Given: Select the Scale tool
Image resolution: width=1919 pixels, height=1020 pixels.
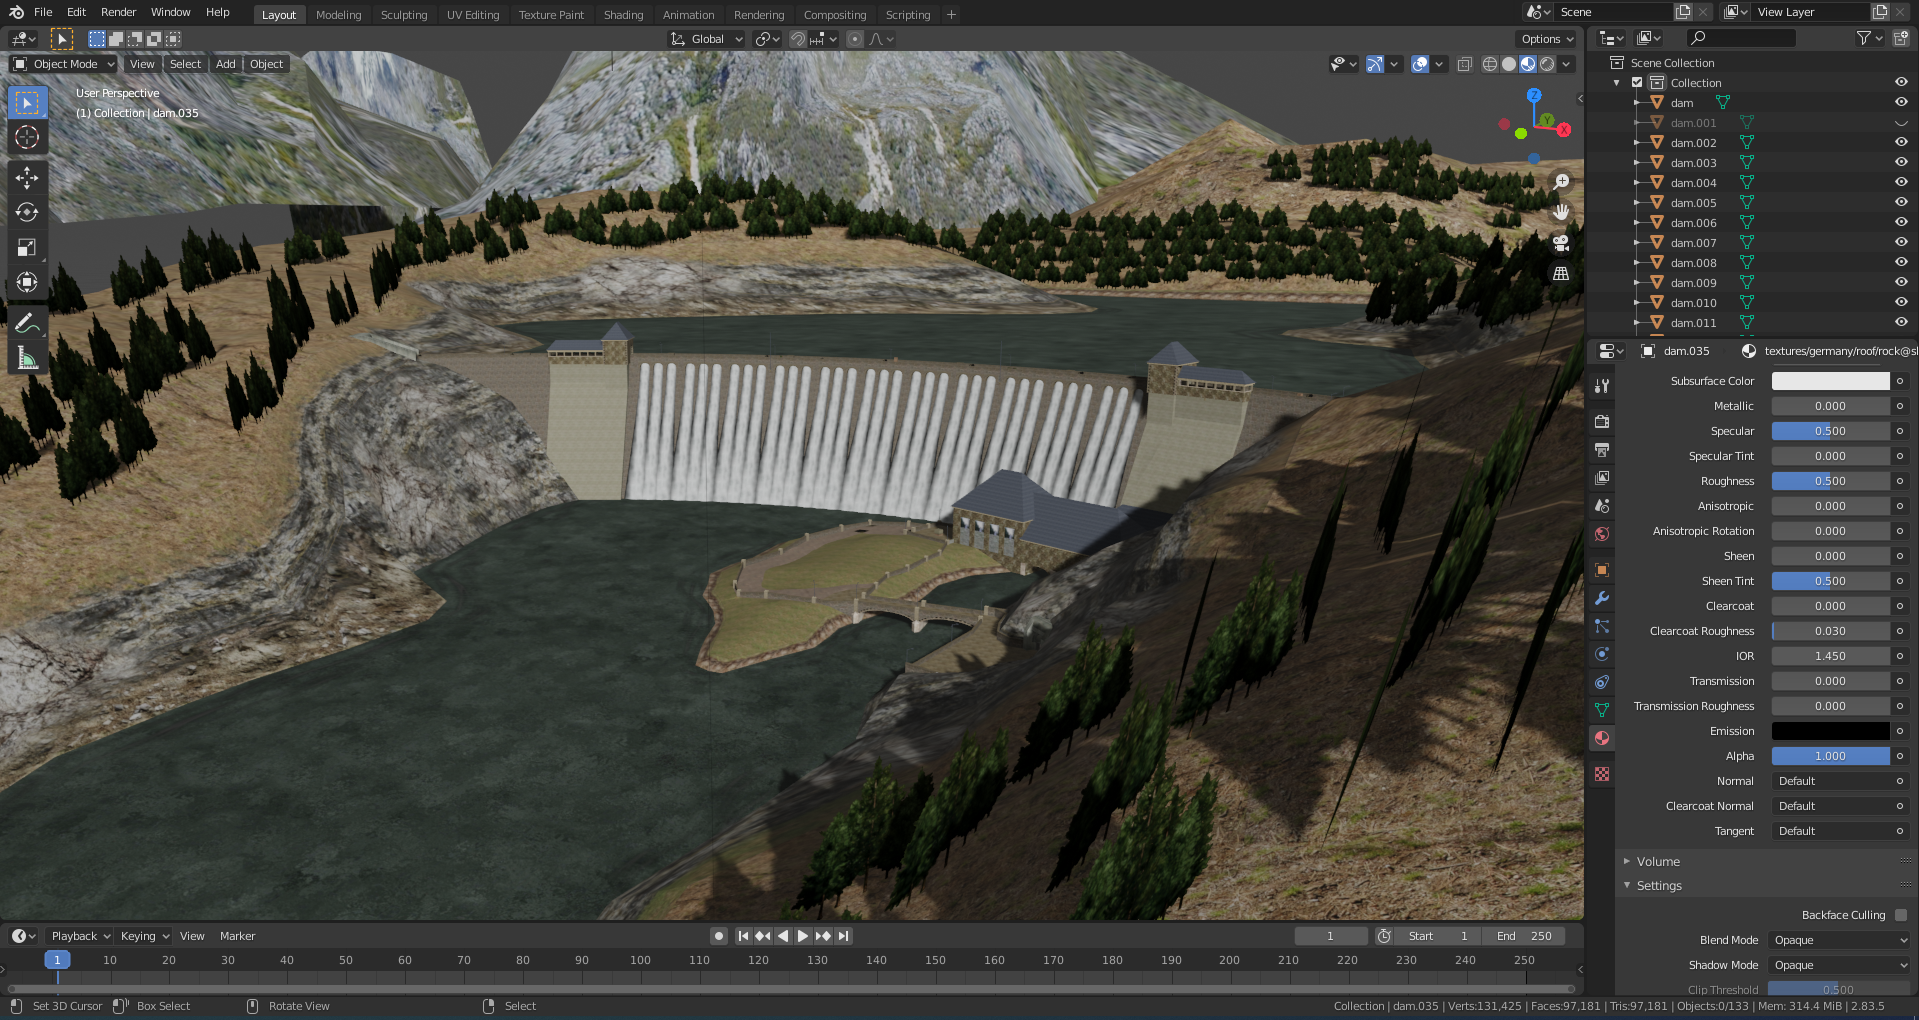Looking at the screenshot, I should tap(27, 247).
